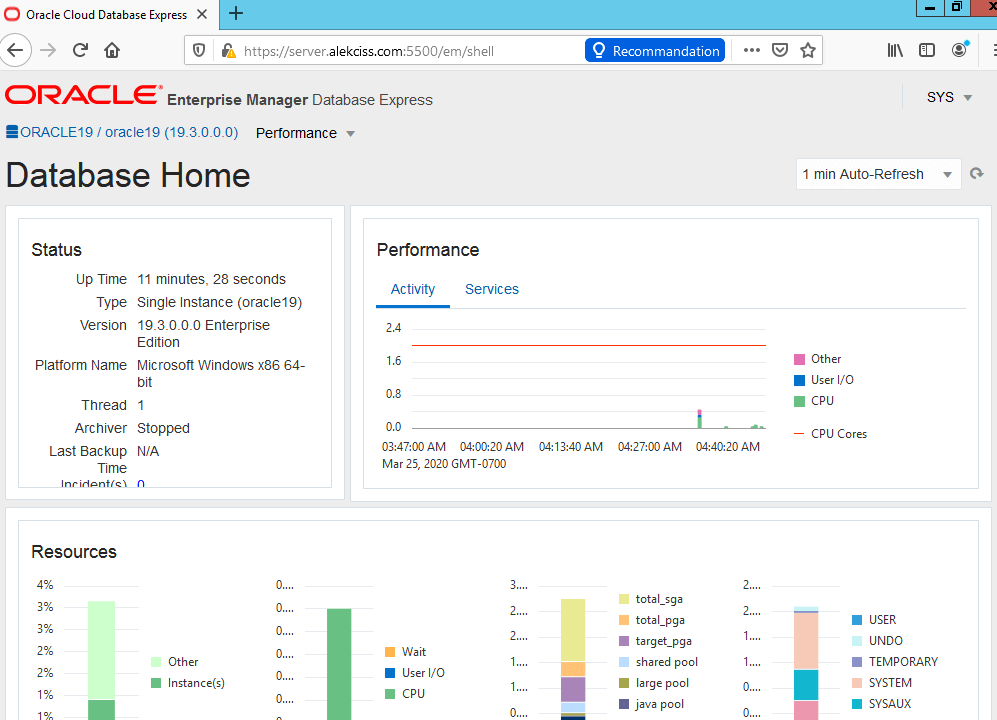Click the Oracle logo
Image resolution: width=997 pixels, height=720 pixels.
click(83, 95)
